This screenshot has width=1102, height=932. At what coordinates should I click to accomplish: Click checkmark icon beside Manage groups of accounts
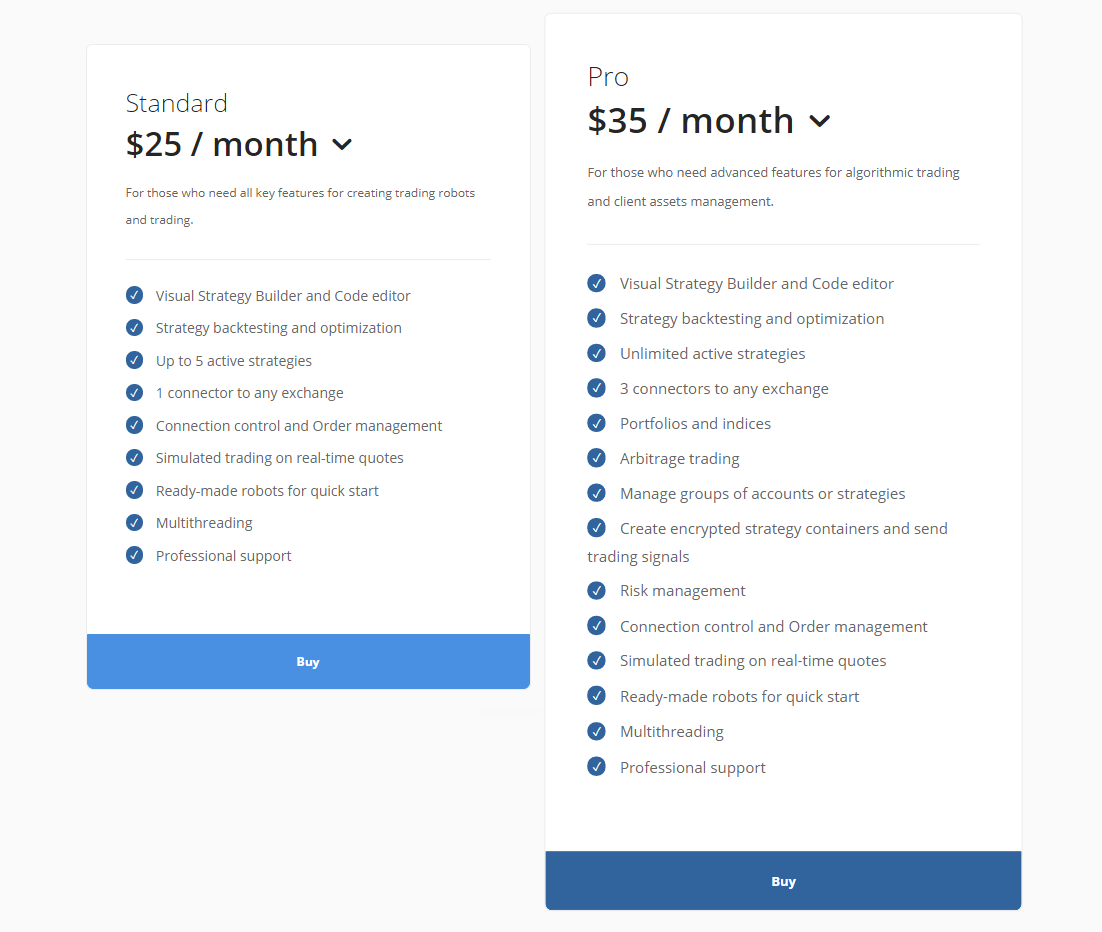(596, 493)
